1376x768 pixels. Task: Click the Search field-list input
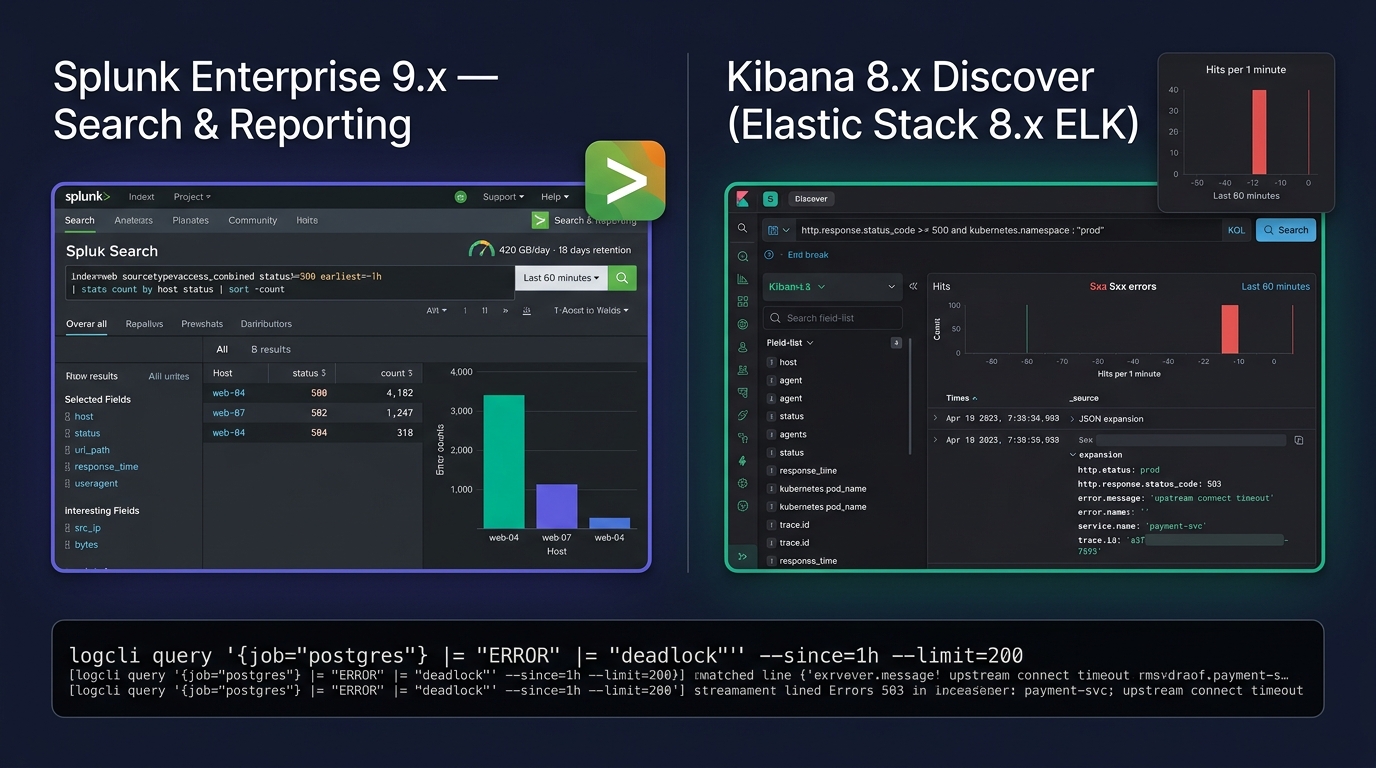tap(832, 318)
